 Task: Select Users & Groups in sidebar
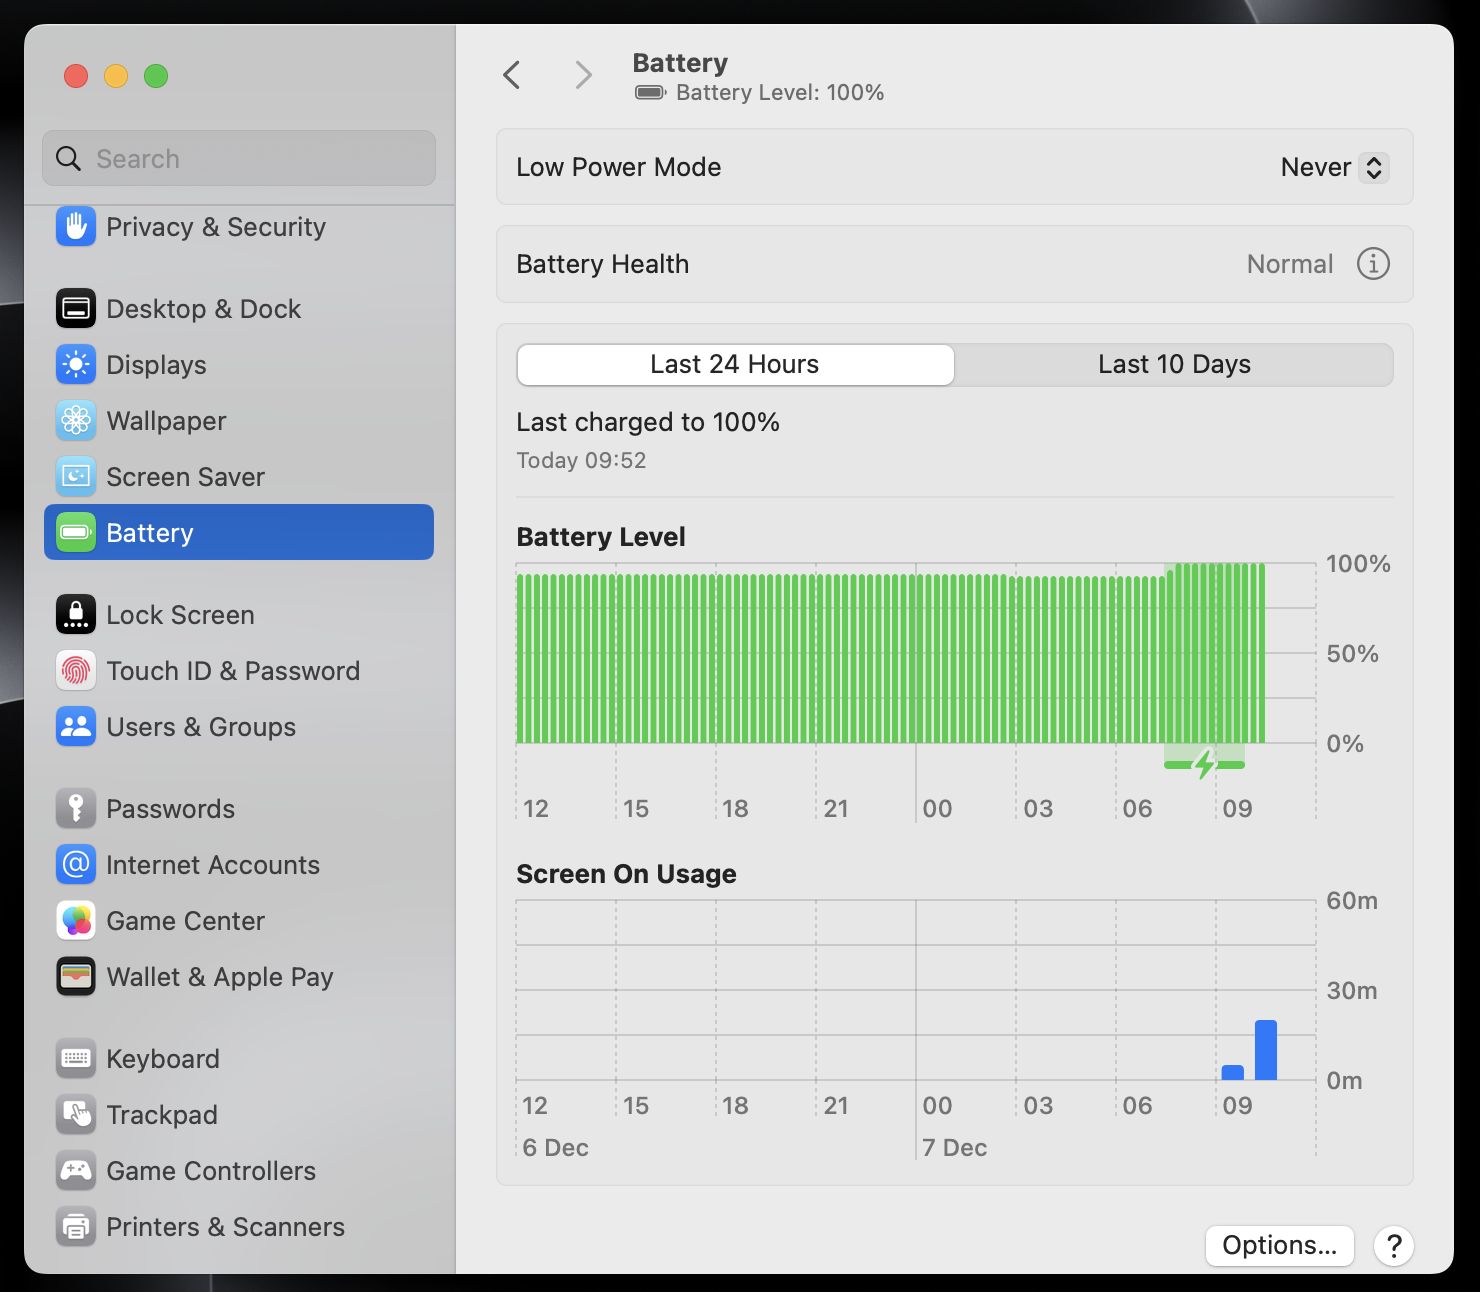(200, 727)
